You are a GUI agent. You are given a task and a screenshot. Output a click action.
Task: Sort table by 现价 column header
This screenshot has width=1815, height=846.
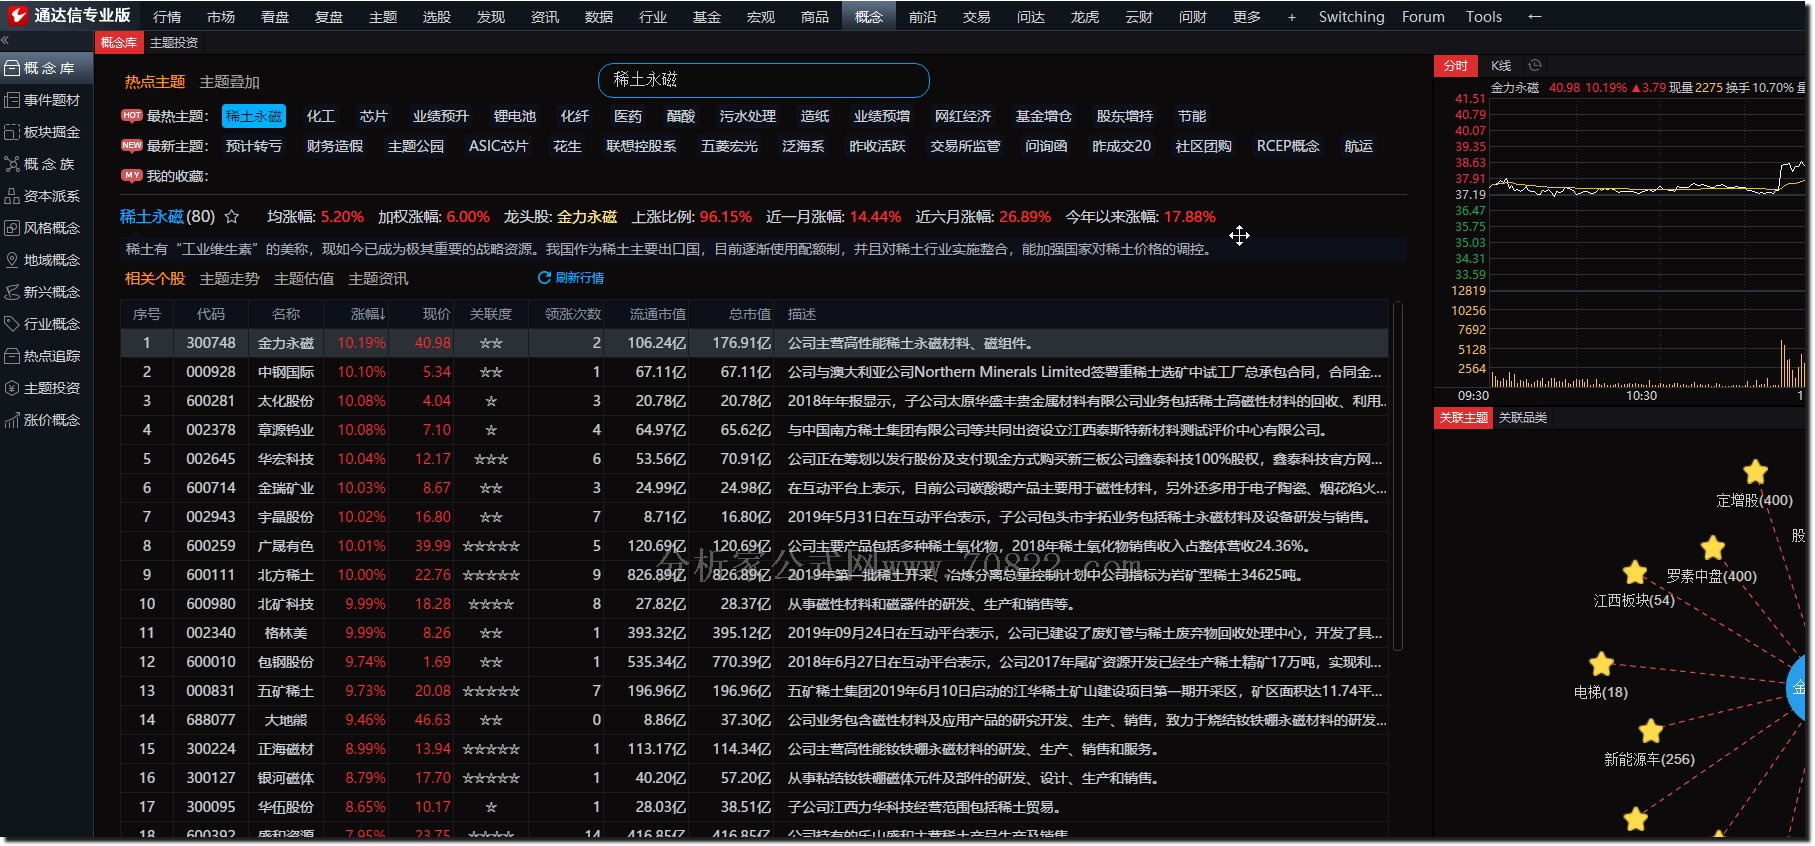click(x=436, y=314)
